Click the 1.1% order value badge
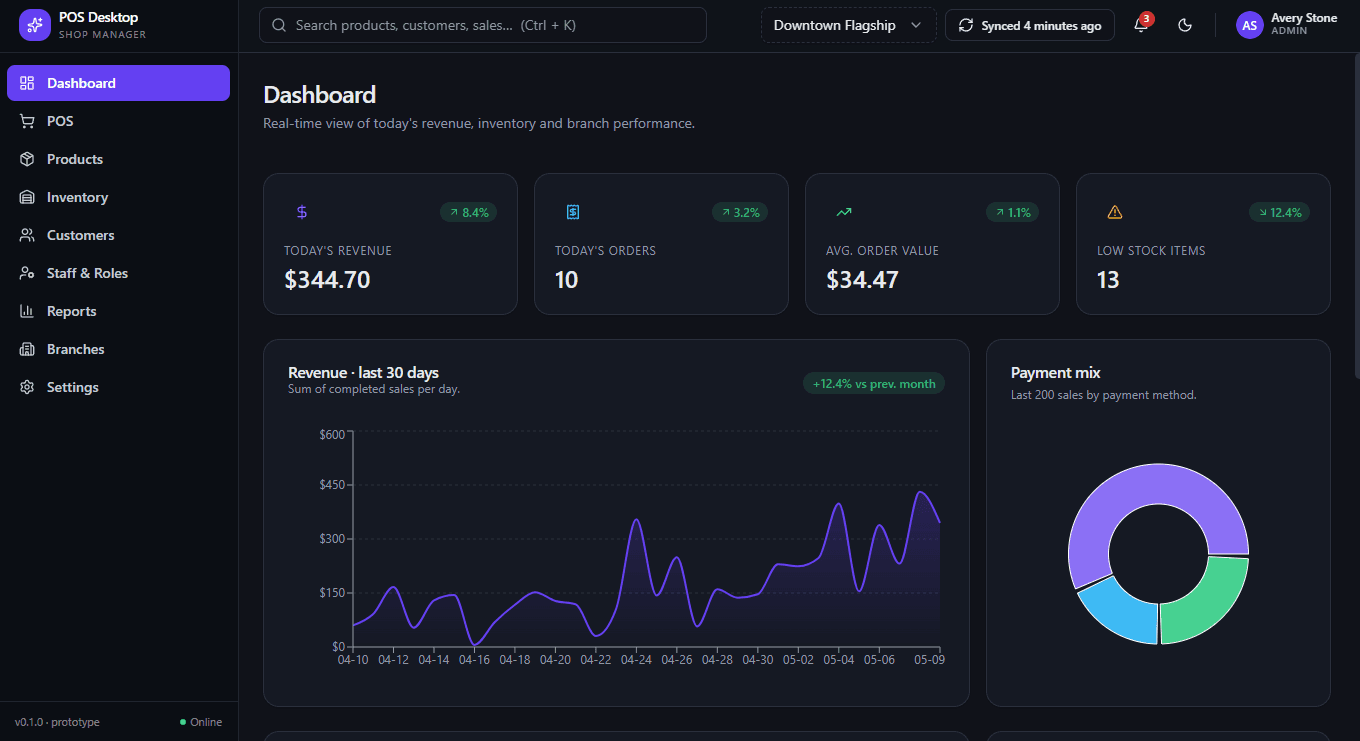1360x741 pixels. [x=1012, y=212]
